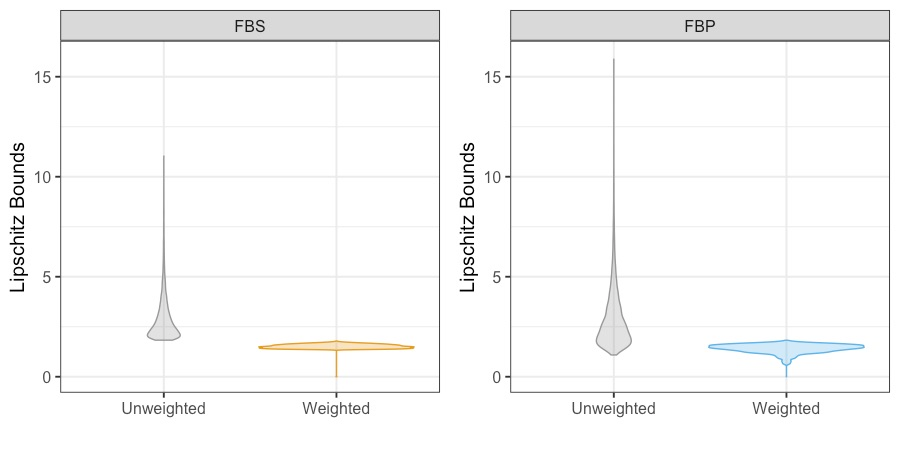Select the Weighted x-axis label under FBP
Viewport: 900px width, 450px height.
(786, 408)
